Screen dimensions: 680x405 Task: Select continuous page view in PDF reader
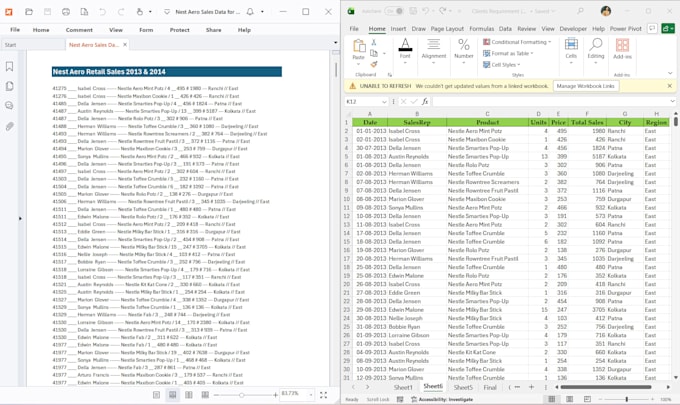(x=172, y=395)
